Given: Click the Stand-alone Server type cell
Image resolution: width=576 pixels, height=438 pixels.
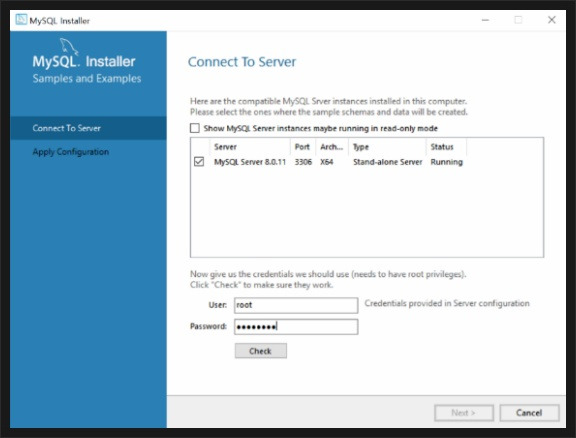Looking at the screenshot, I should click(388, 162).
